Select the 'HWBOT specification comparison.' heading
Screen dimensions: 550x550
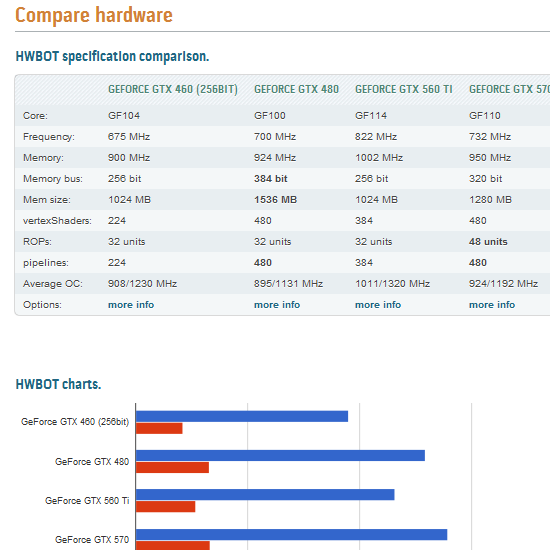(112, 56)
